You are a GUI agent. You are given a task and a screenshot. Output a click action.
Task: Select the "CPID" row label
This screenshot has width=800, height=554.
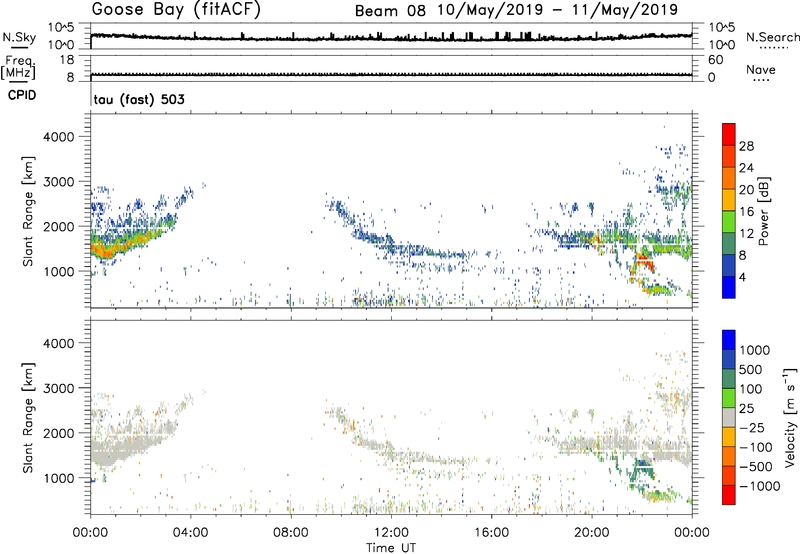click(22, 95)
